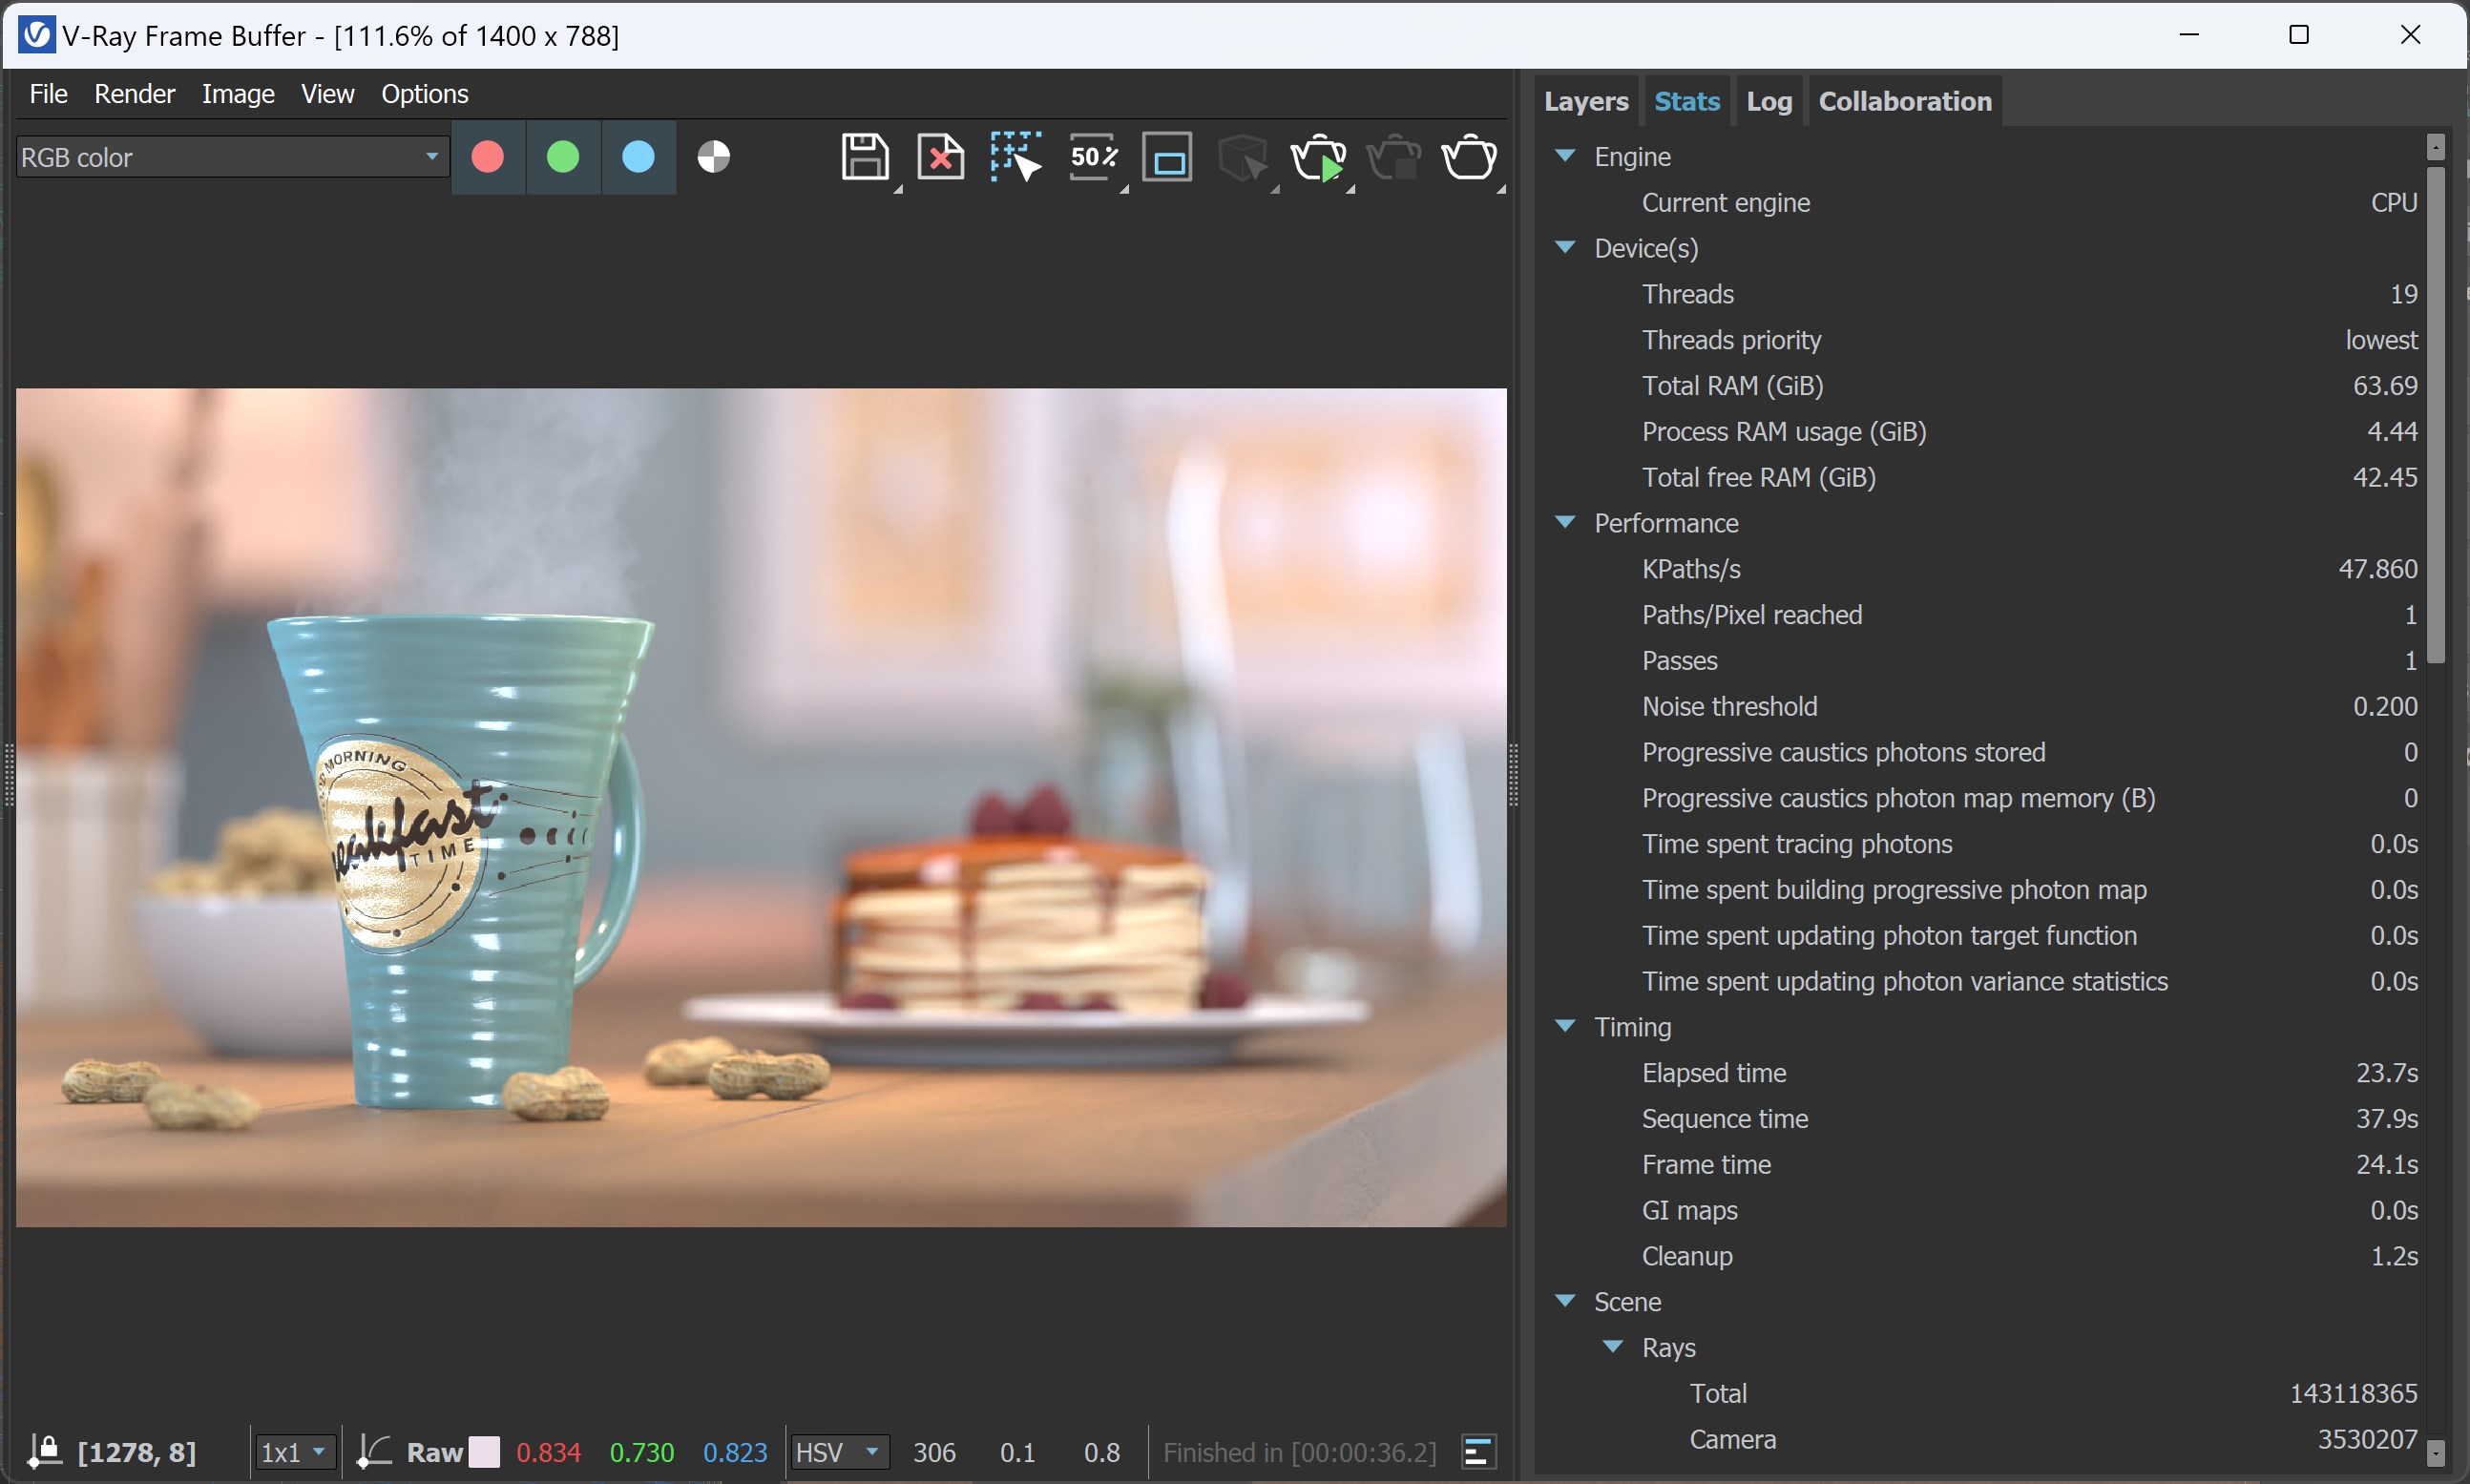Click the stop render teapot icon
Screen dimensions: 2470x1484
tap(1392, 158)
